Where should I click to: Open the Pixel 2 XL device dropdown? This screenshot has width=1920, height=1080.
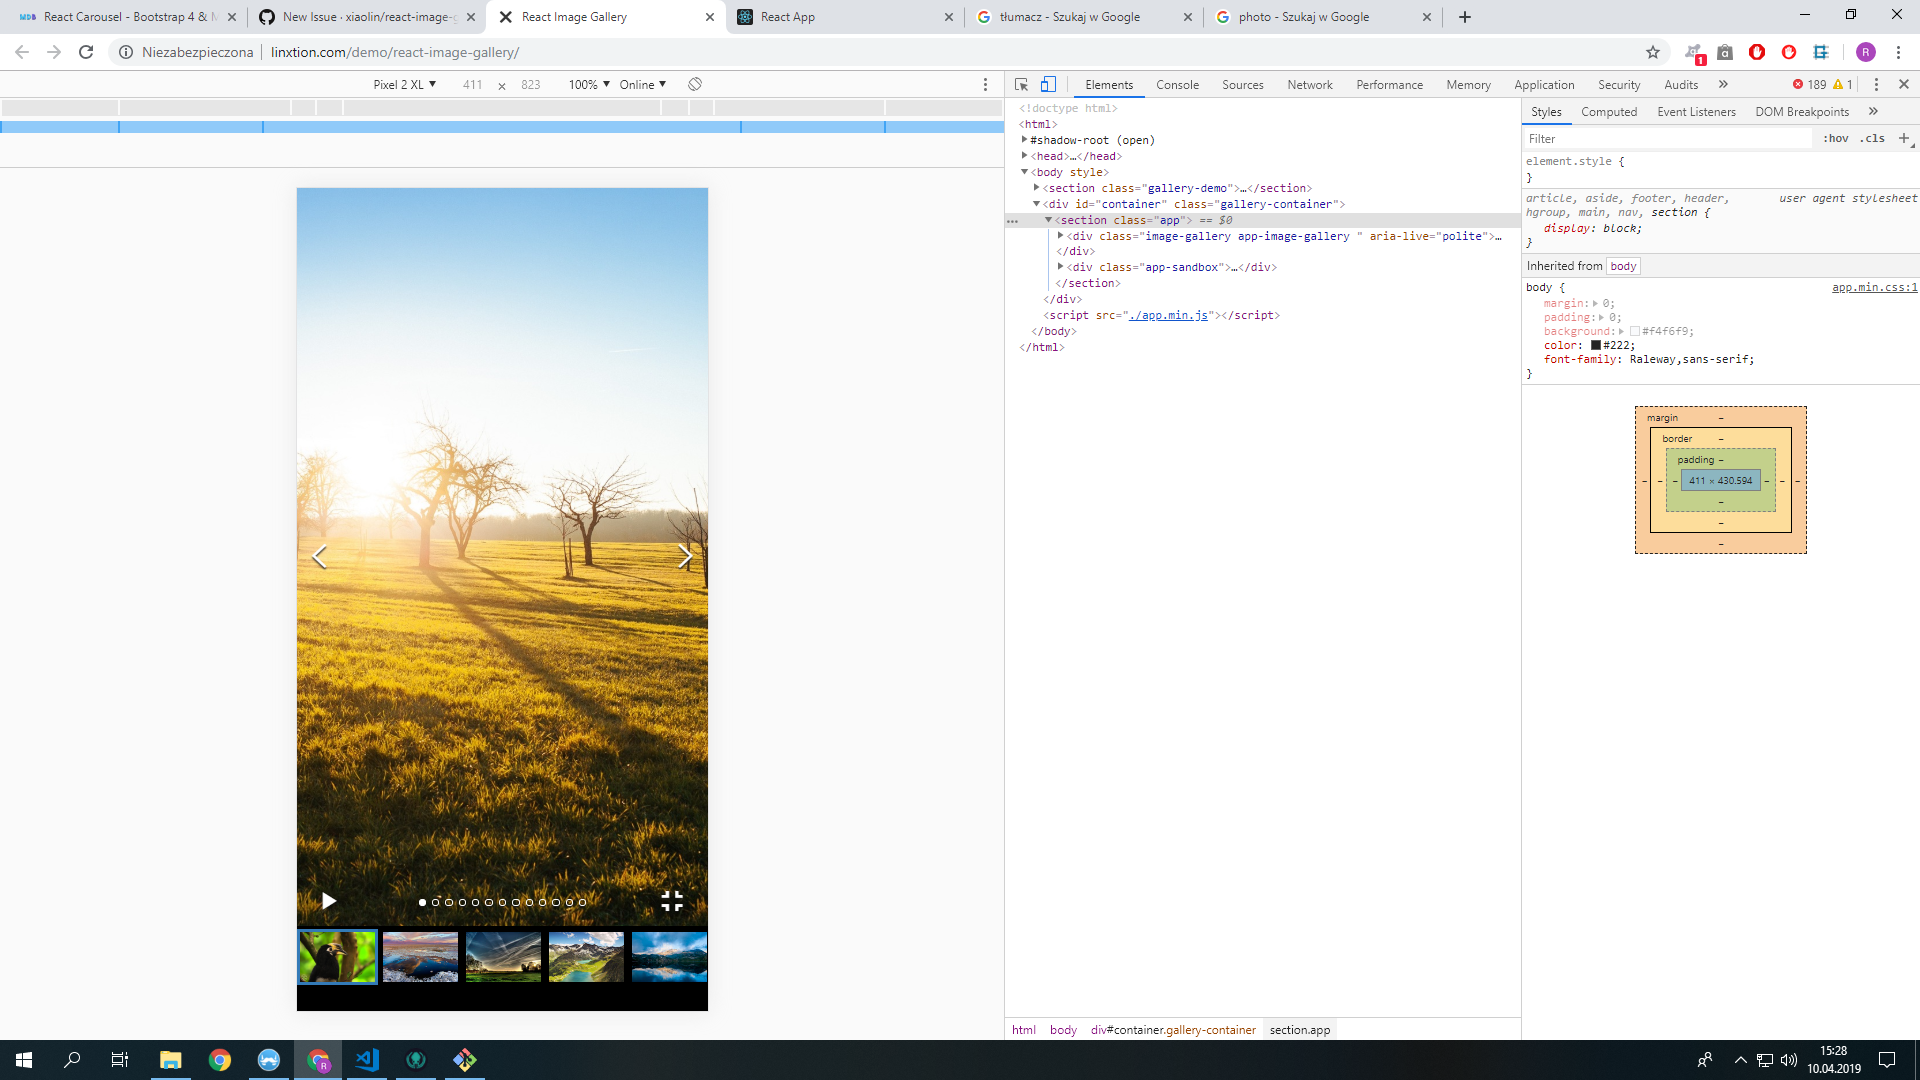(x=405, y=85)
